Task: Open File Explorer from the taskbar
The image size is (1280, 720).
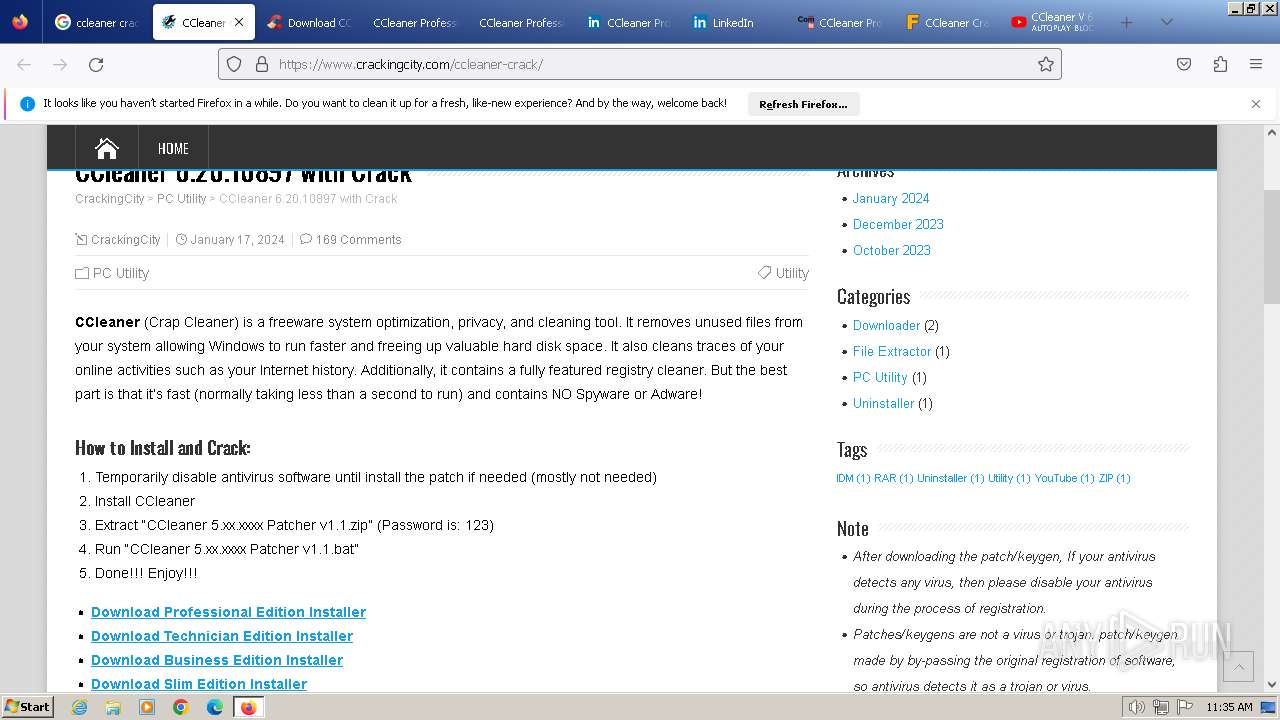Action: [113, 707]
